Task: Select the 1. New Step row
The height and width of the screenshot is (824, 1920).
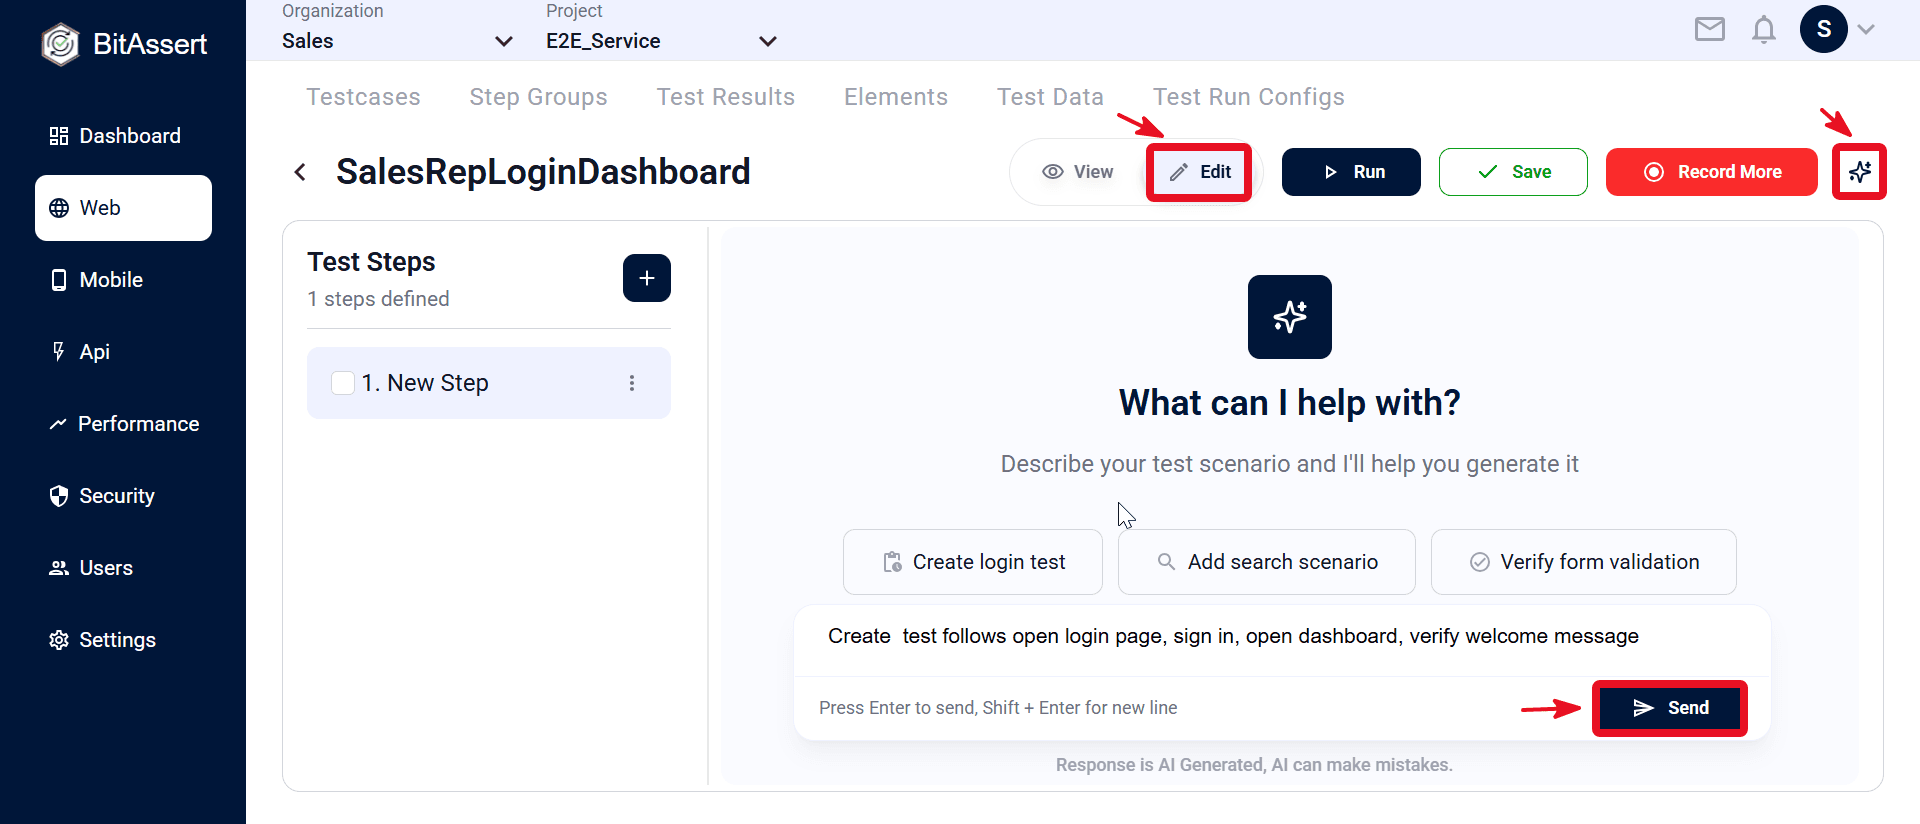Action: [x=489, y=383]
